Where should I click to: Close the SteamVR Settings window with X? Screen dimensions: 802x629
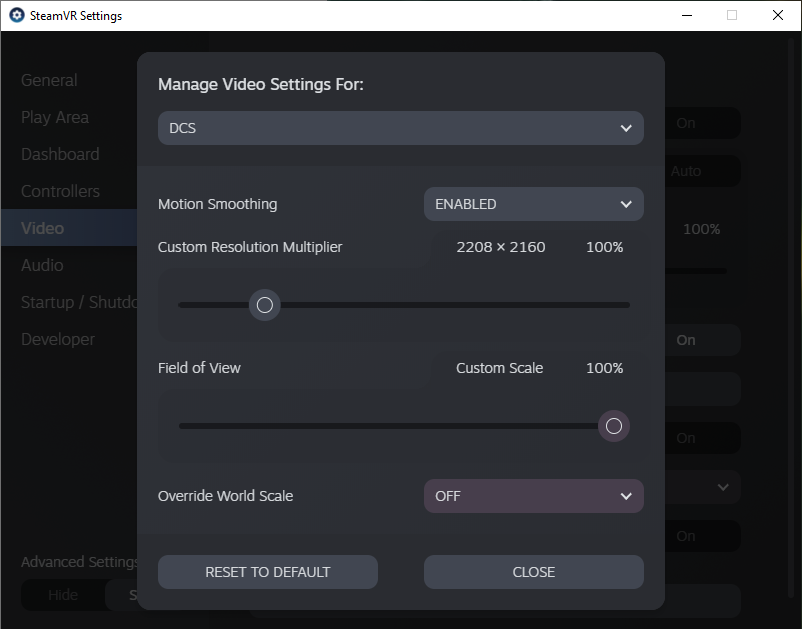777,15
